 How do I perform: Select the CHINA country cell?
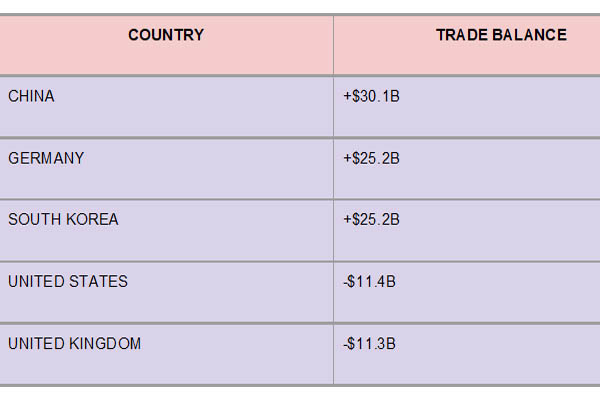pos(166,107)
